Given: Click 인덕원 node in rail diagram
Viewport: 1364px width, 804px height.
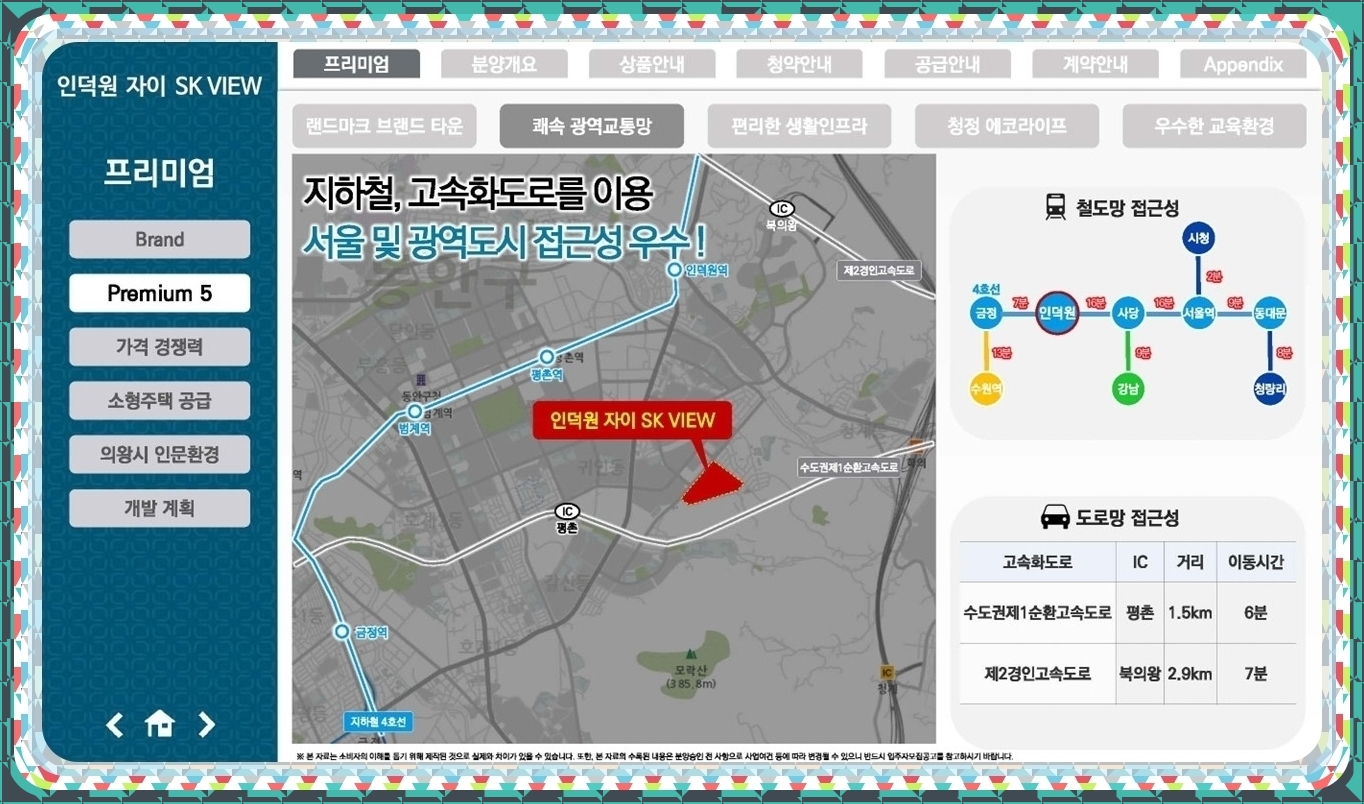Looking at the screenshot, I should point(1057,313).
